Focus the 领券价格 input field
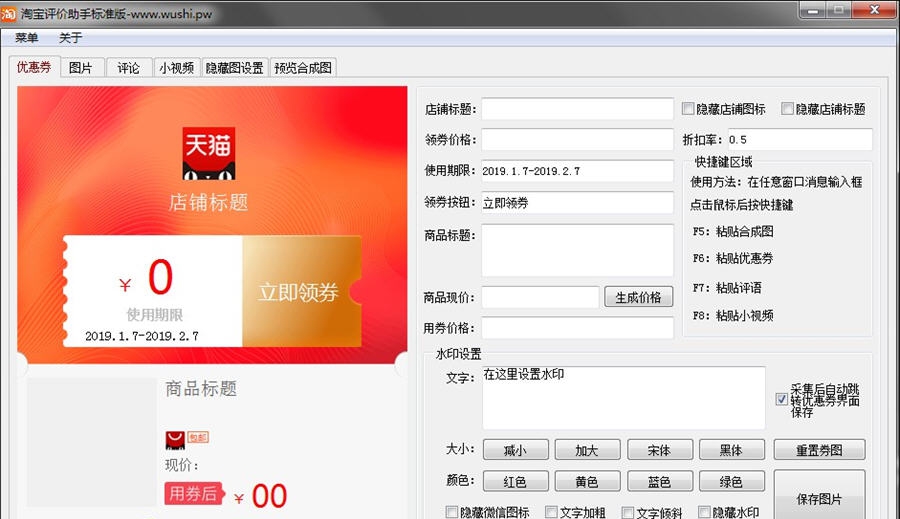 click(x=577, y=140)
